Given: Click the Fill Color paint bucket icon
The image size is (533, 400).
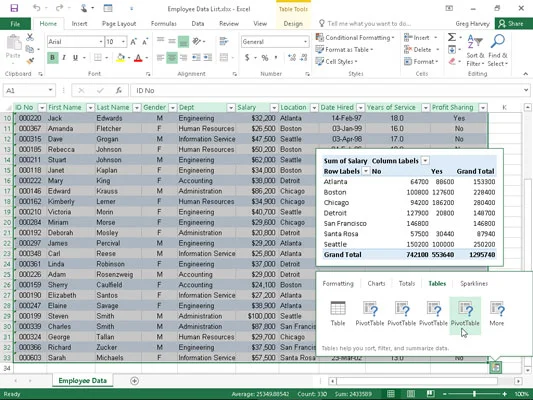Looking at the screenshot, I should tap(120, 58).
